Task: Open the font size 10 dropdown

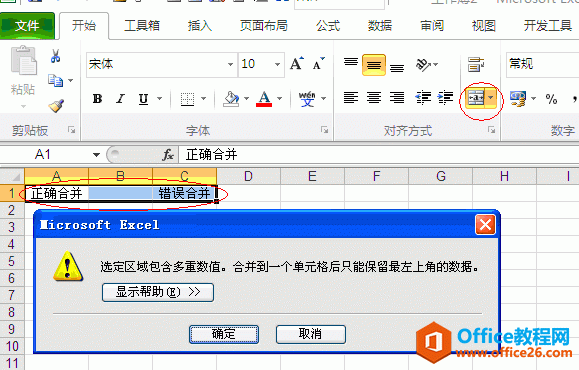Action: pyautogui.click(x=277, y=64)
